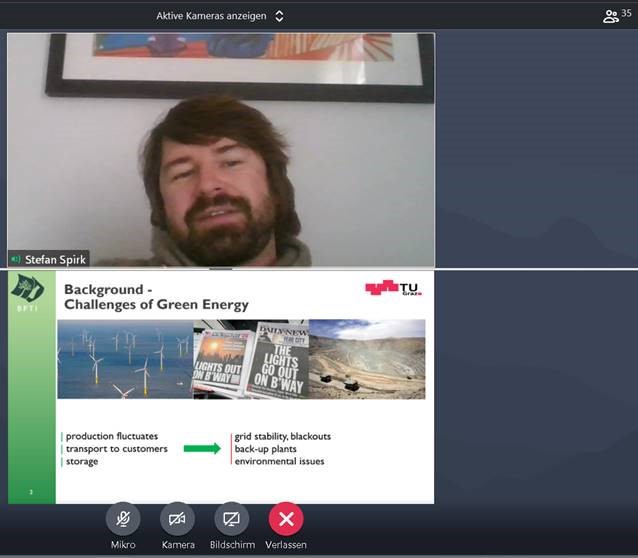Click the TU Graz logo on the slide
This screenshot has width=638, height=558.
point(393,288)
